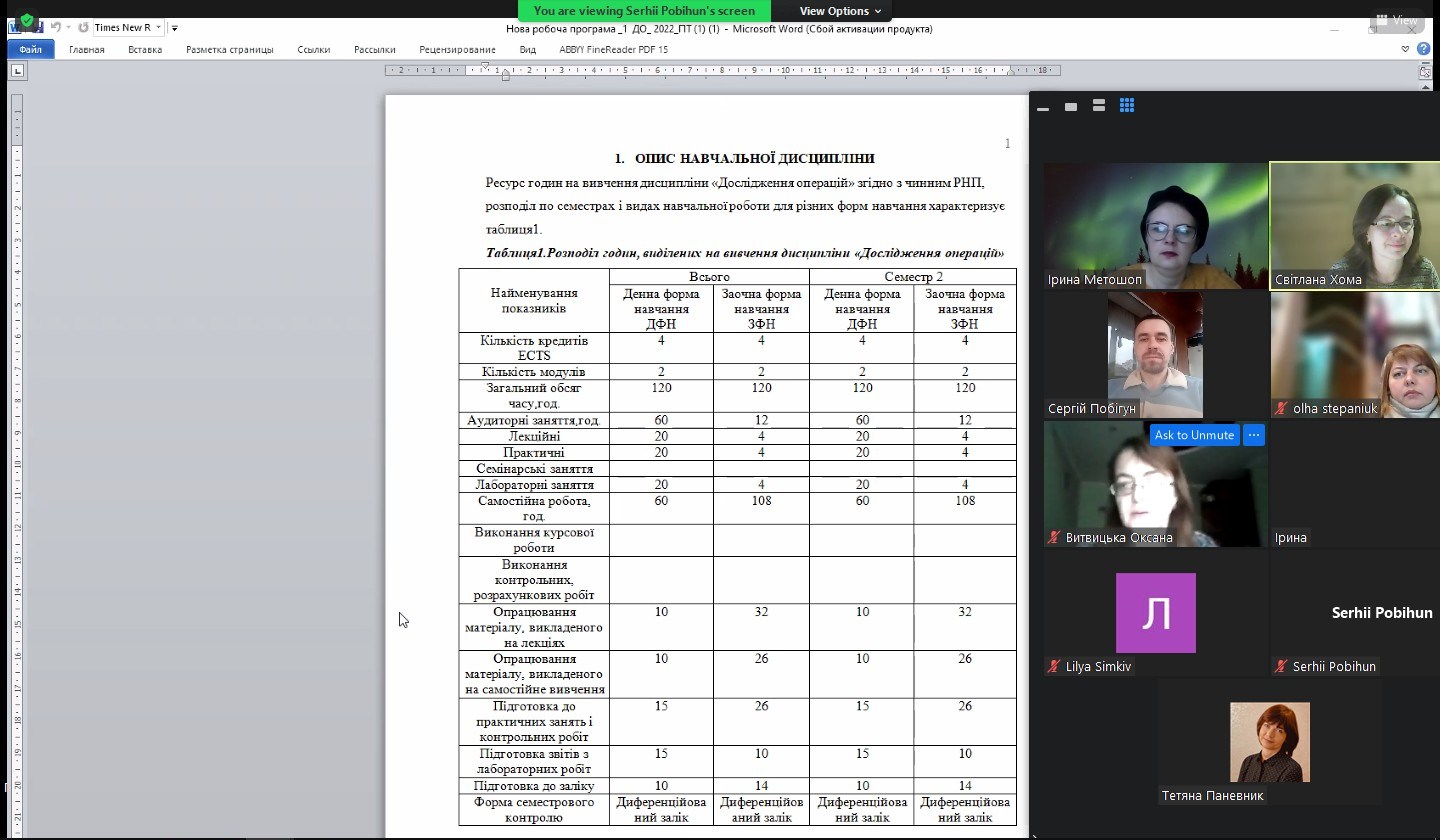Viewport: 1440px width, 840px height.
Task: Click the Word Help question mark icon
Action: (x=1423, y=49)
